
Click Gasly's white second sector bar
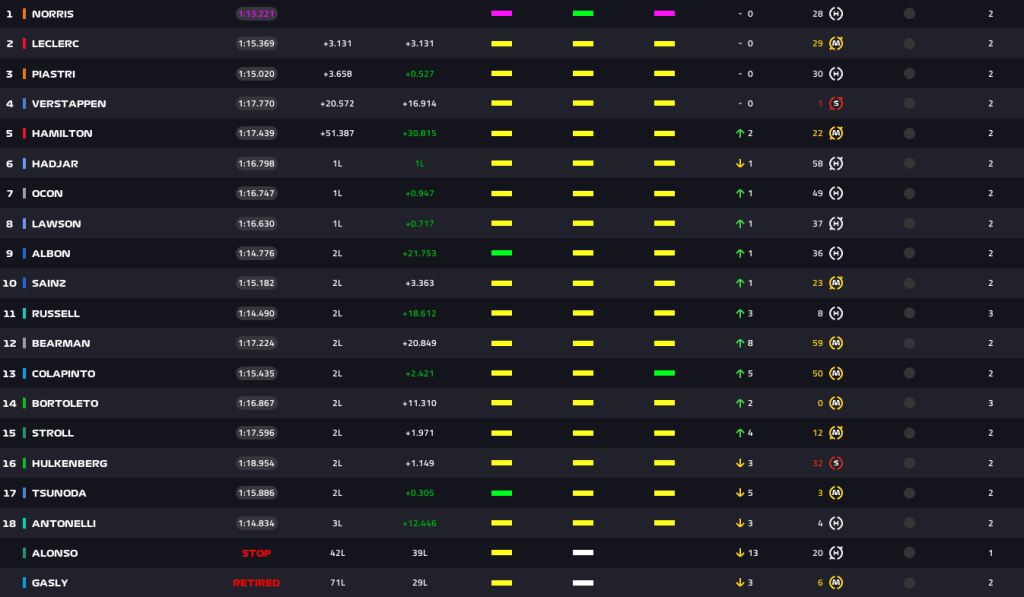click(583, 583)
